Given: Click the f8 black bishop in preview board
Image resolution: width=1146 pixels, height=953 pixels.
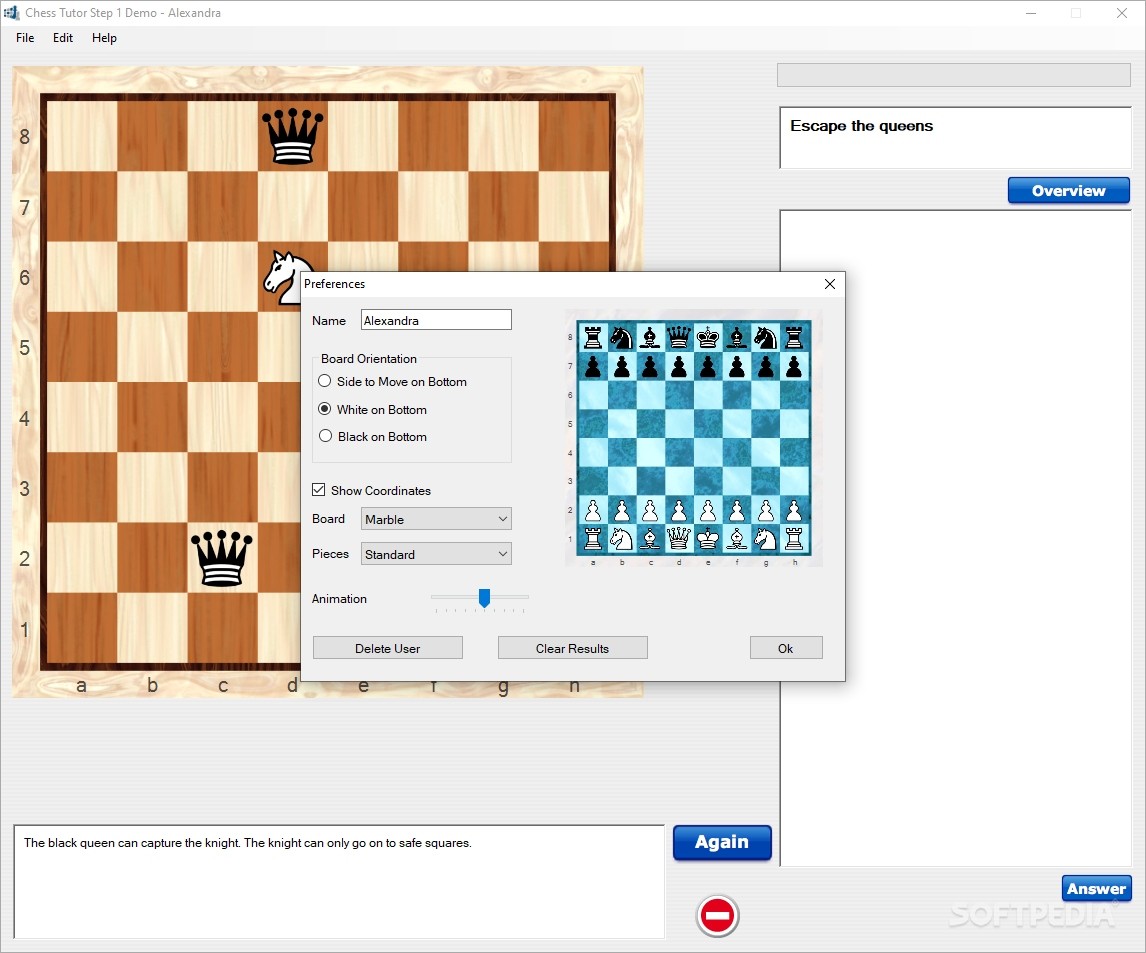Looking at the screenshot, I should 737,337.
